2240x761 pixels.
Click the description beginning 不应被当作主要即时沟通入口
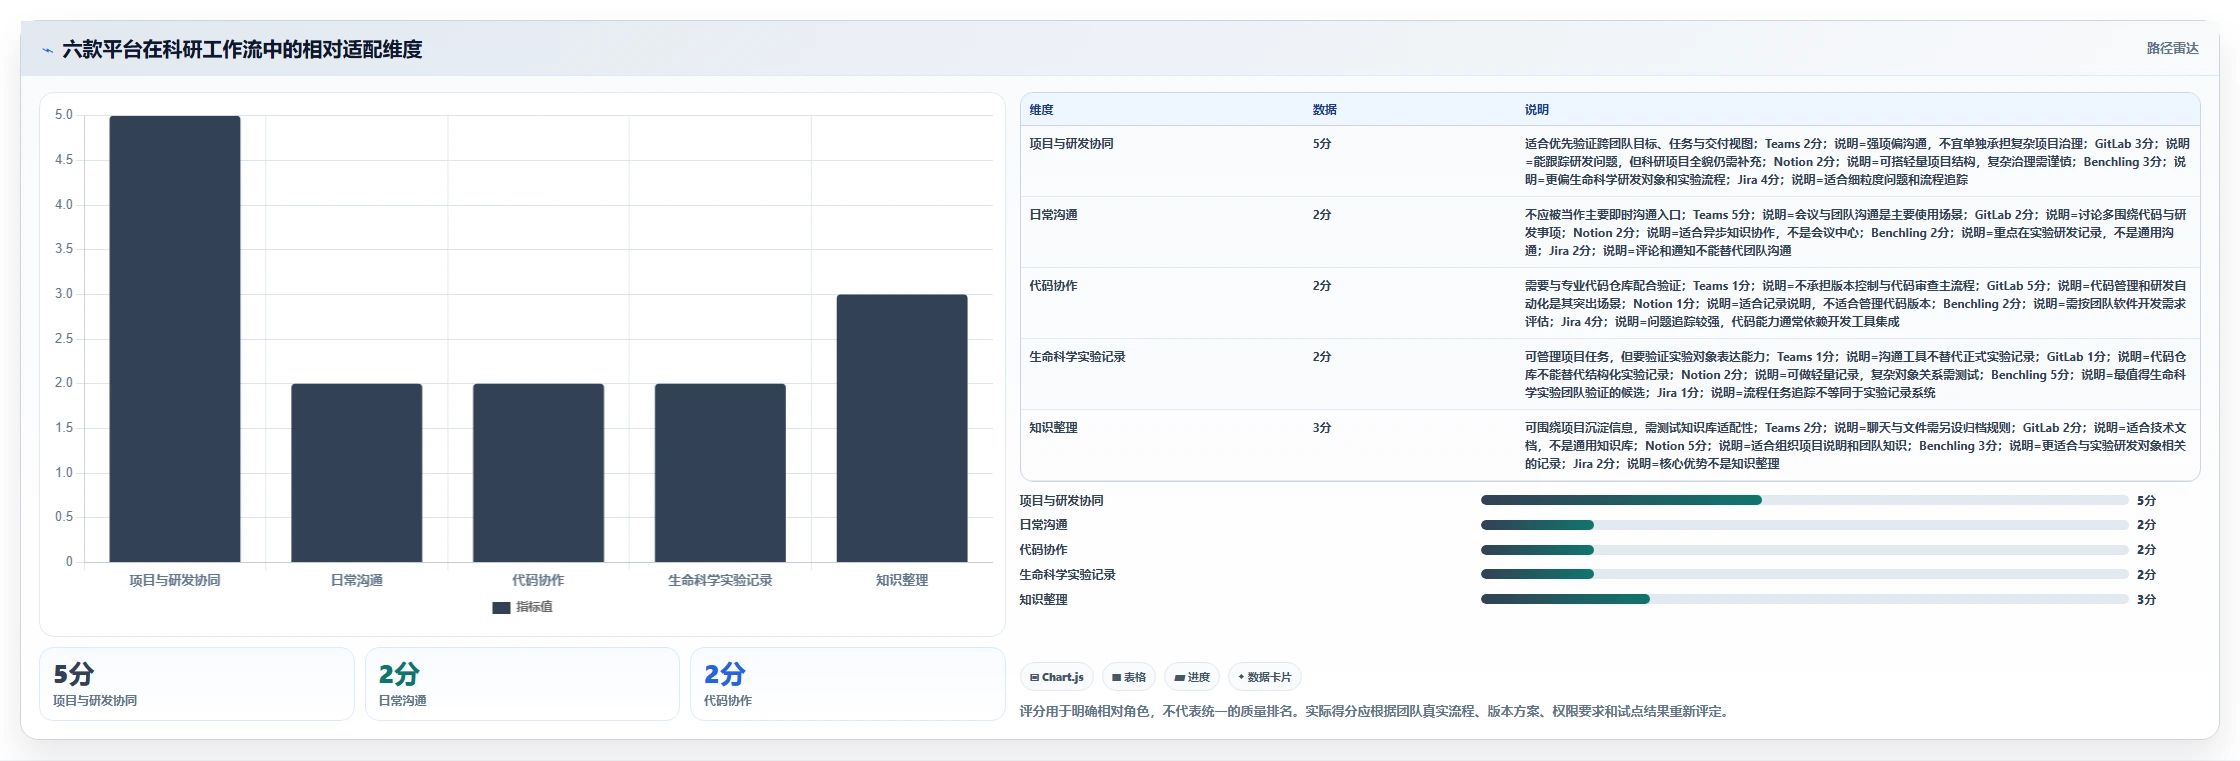pyautogui.click(x=1857, y=233)
